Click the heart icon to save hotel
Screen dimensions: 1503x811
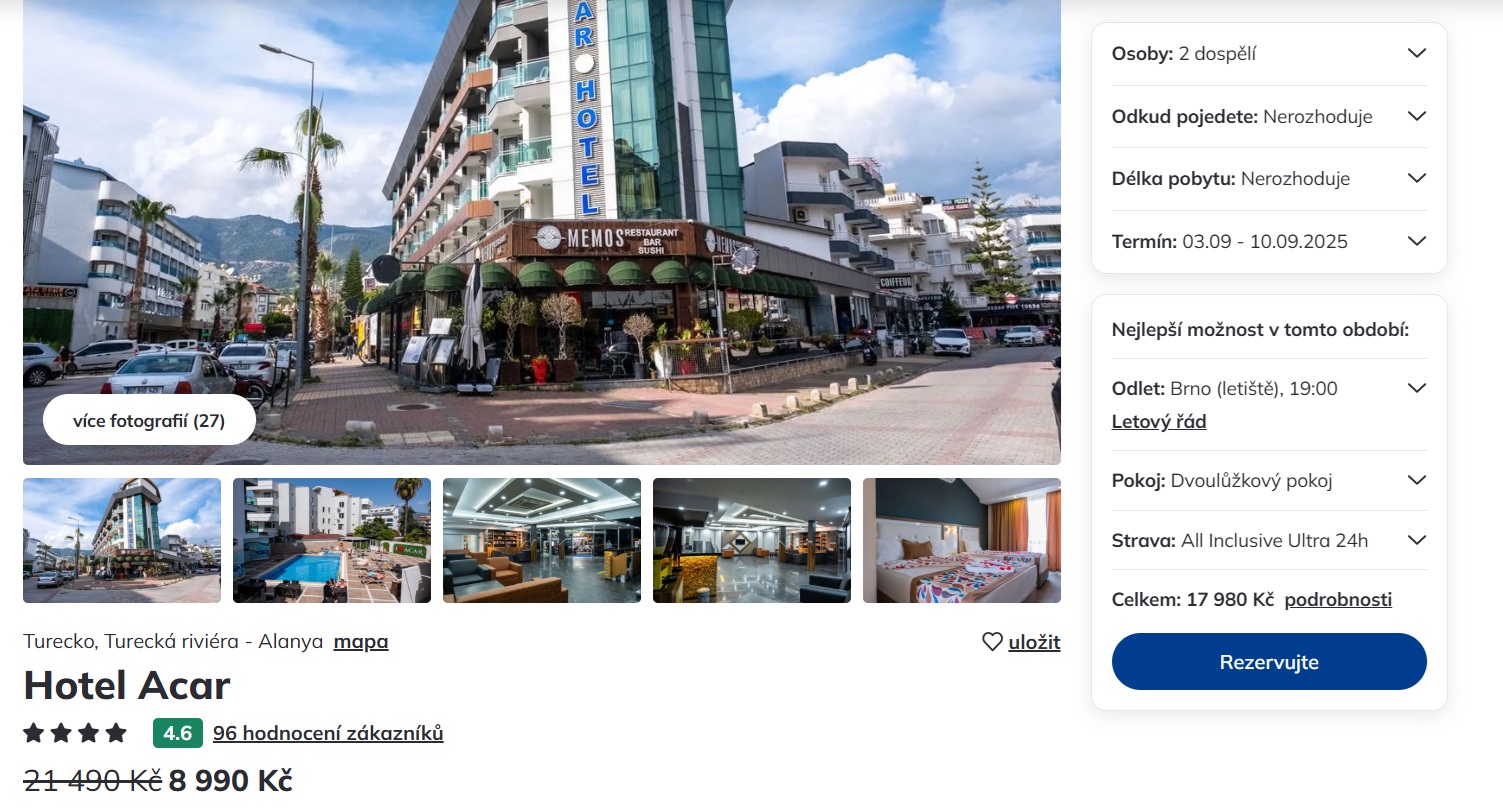pyautogui.click(x=992, y=642)
